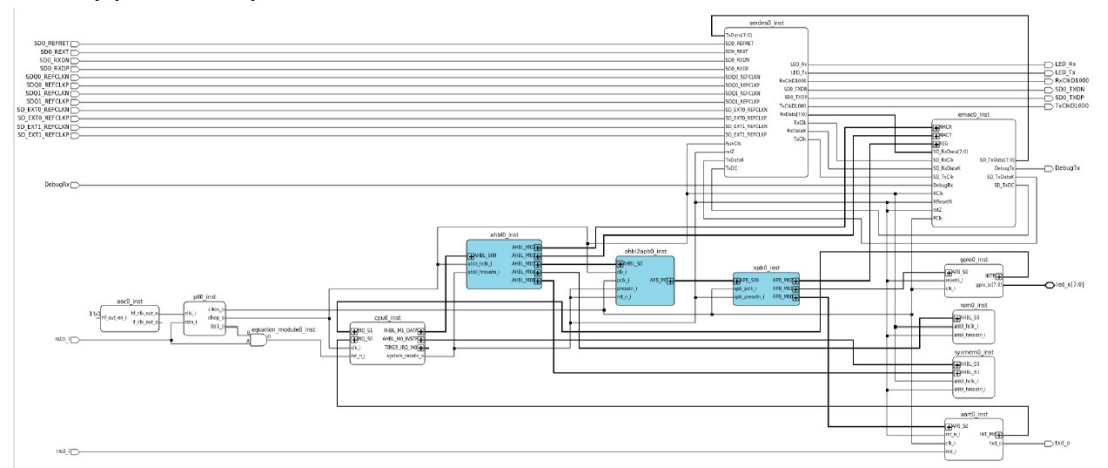
Task: Select the SD0_REFRET input port symbol
Action: [73, 44]
